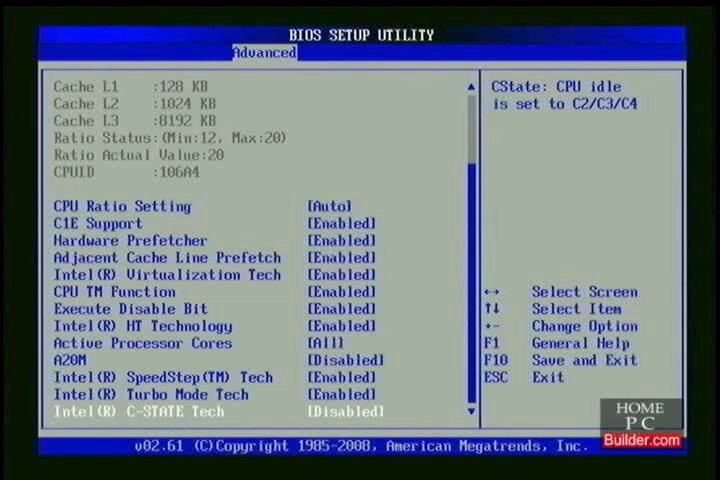The image size is (720, 480).
Task: Click the Change Option help entry
Action: [x=585, y=326]
